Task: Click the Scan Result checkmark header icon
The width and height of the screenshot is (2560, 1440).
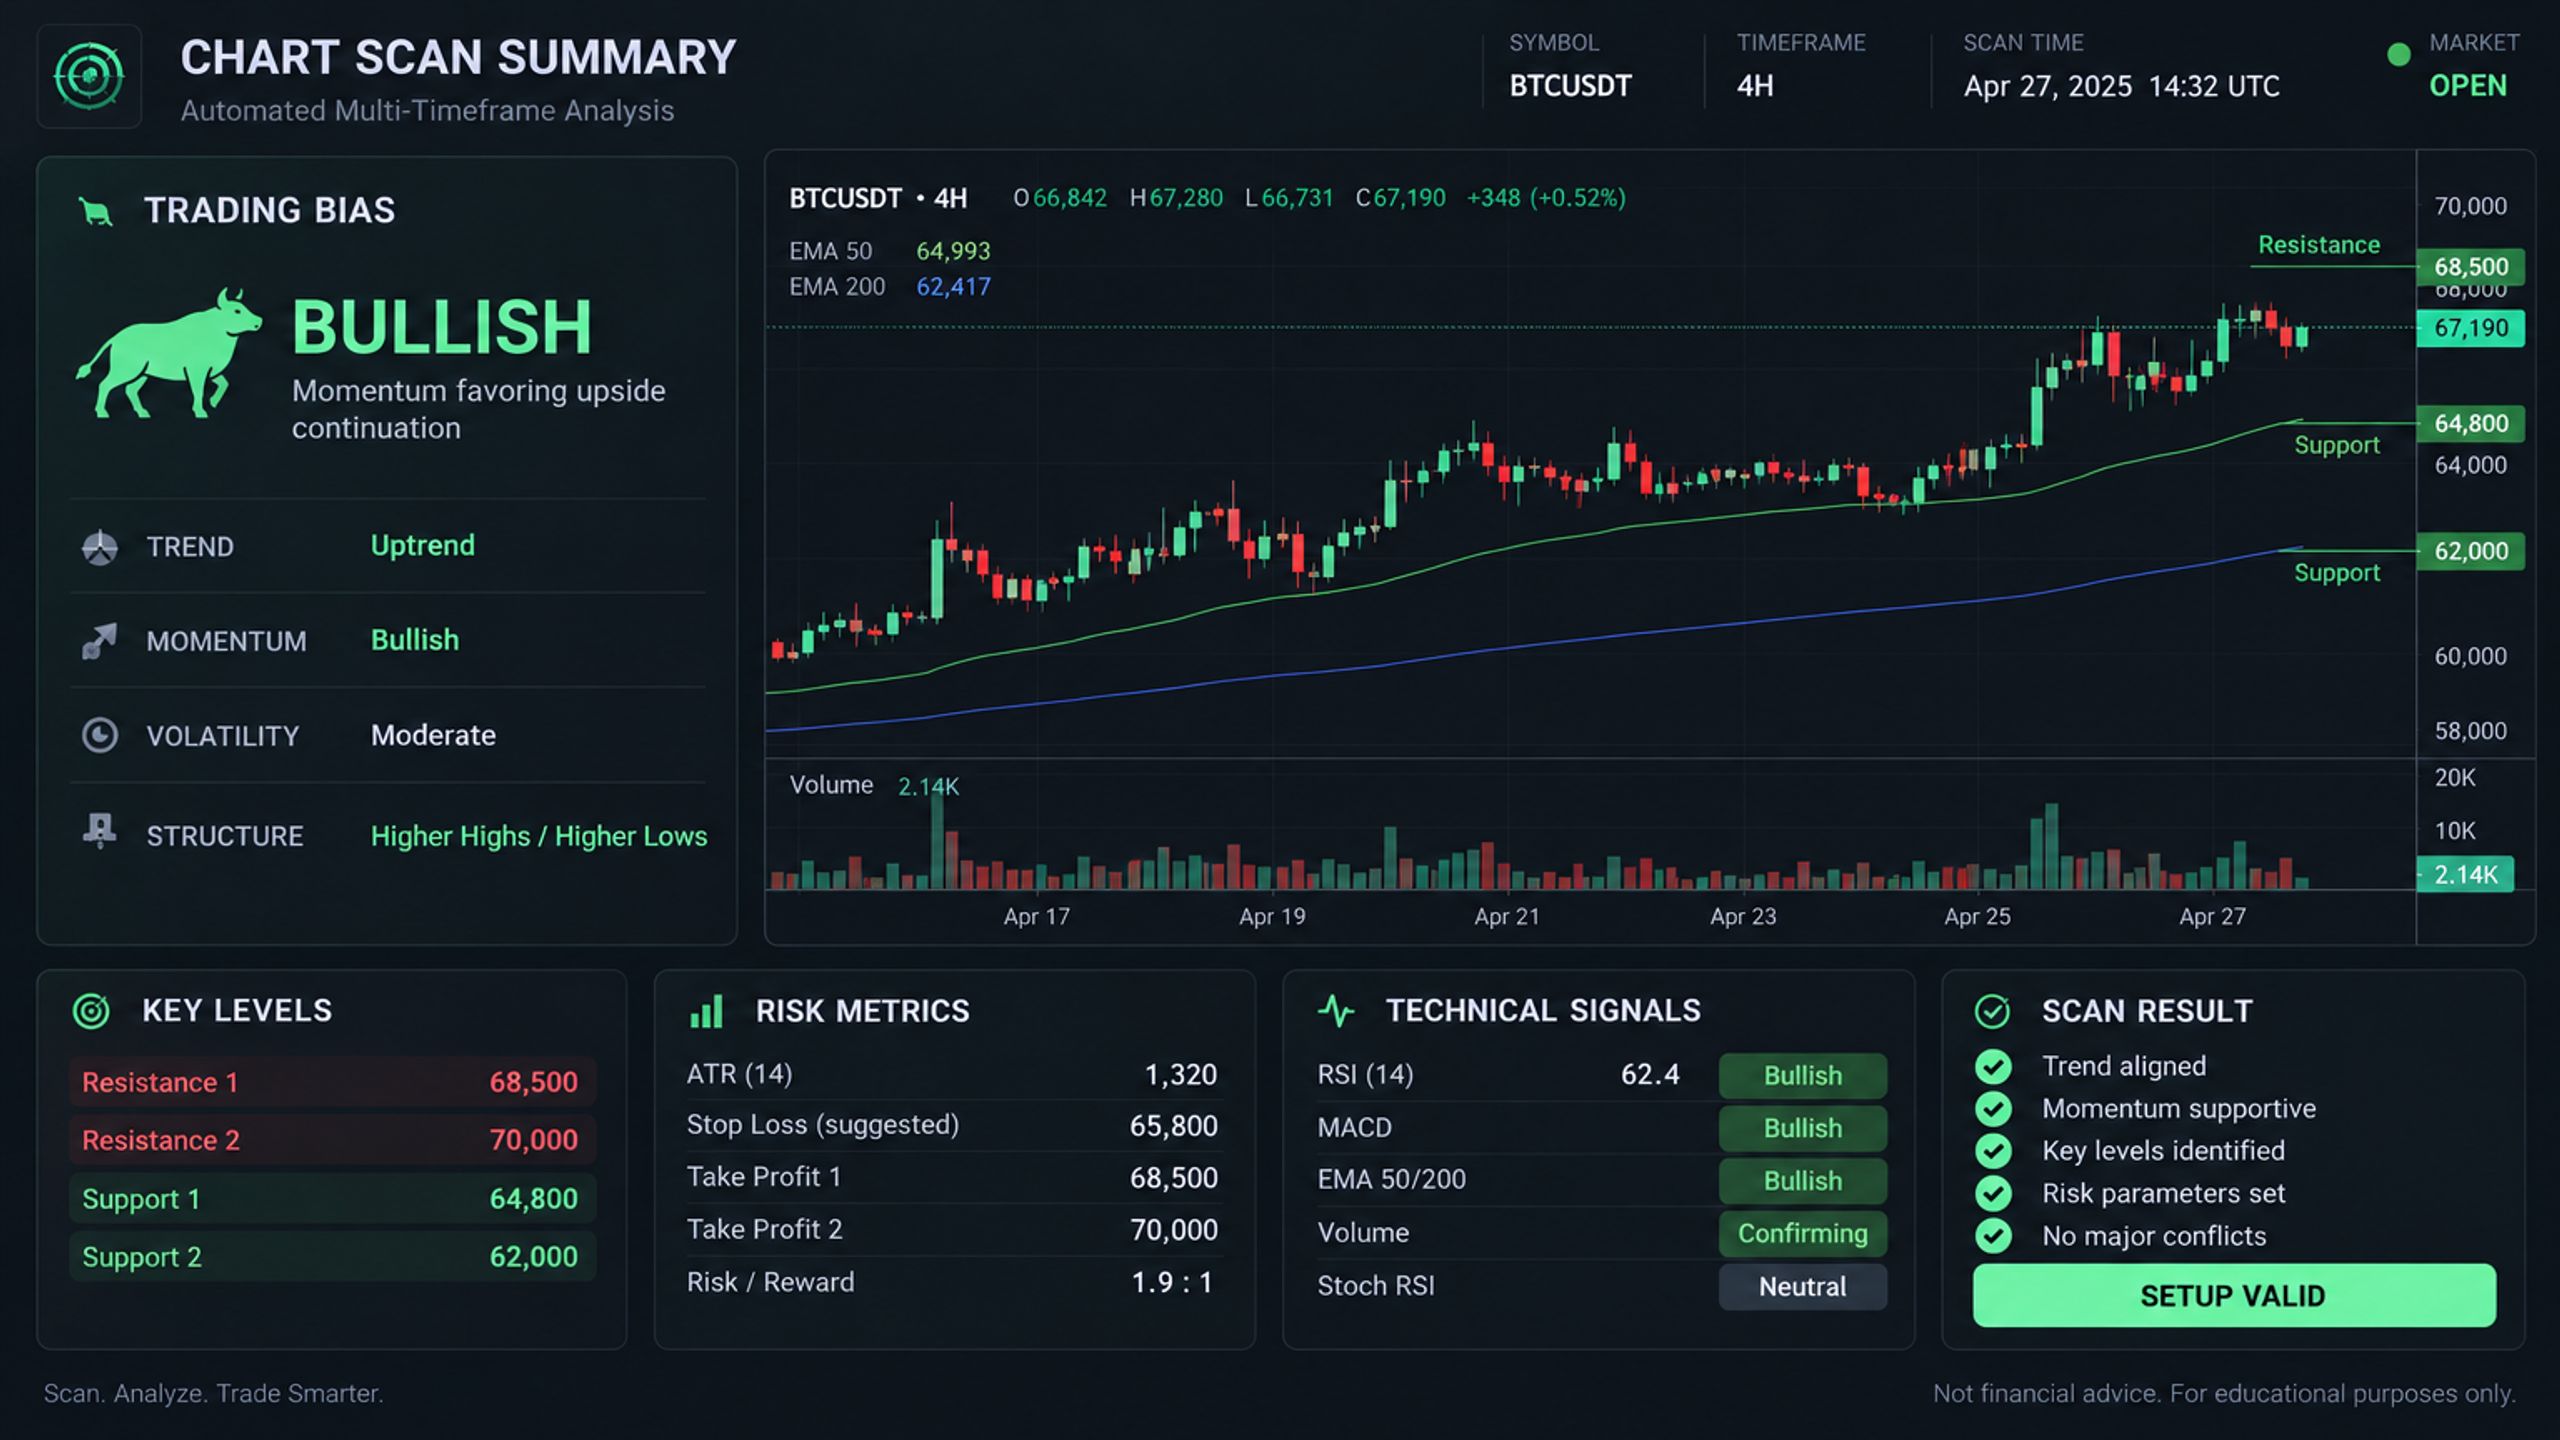Action: pos(1992,1011)
